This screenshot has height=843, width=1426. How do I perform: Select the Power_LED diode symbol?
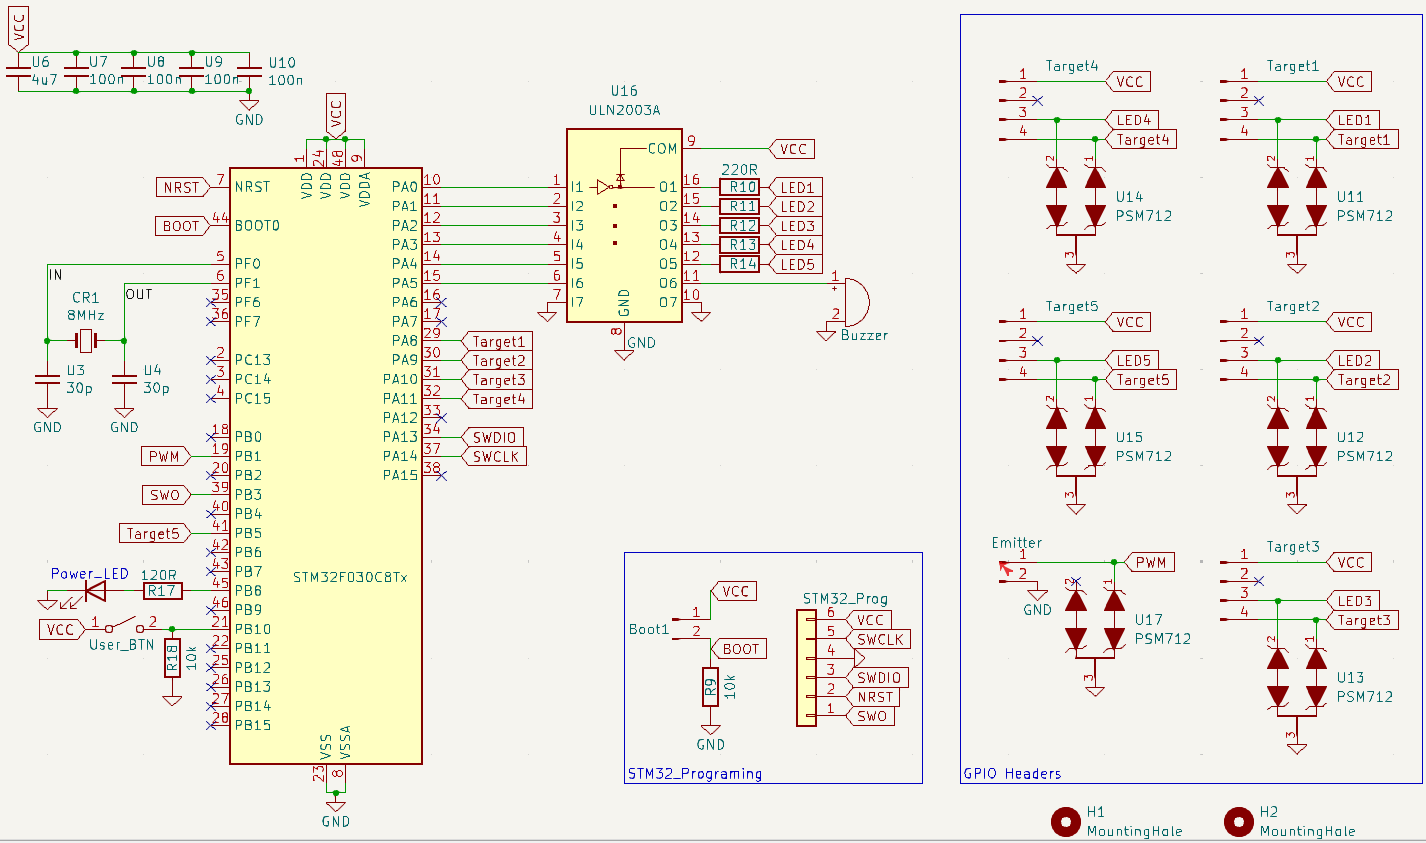95,590
